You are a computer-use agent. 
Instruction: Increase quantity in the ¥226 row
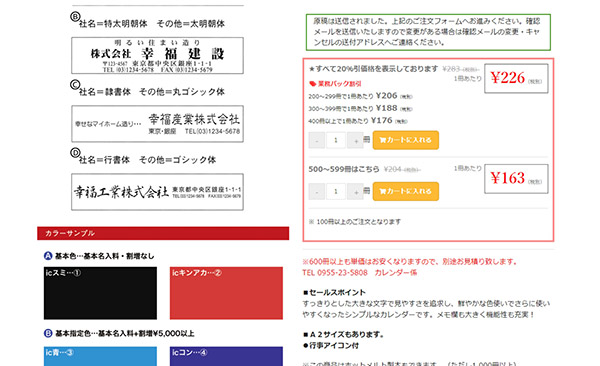[x=355, y=140]
